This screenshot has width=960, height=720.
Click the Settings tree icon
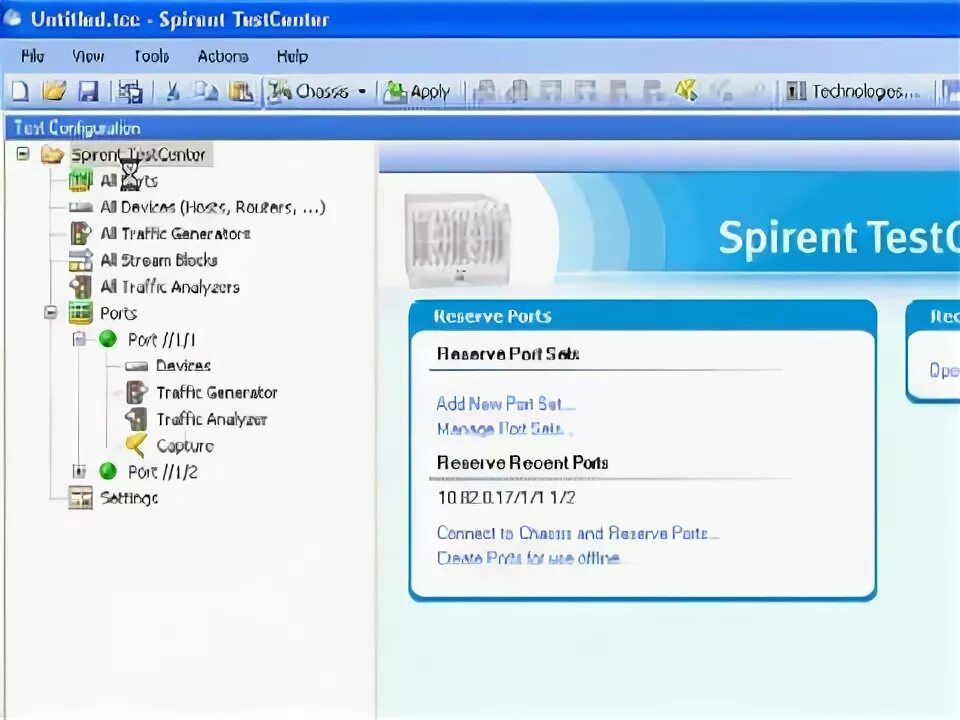pyautogui.click(x=80, y=498)
